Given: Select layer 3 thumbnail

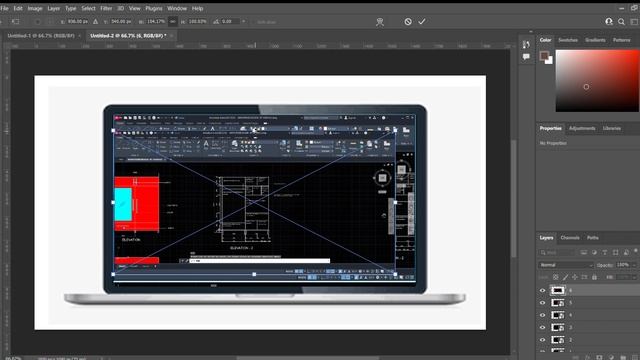Looking at the screenshot, I should [558, 327].
